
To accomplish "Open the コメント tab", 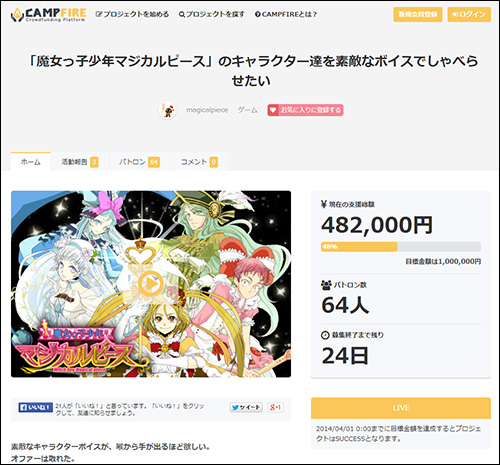I will click(x=199, y=162).
